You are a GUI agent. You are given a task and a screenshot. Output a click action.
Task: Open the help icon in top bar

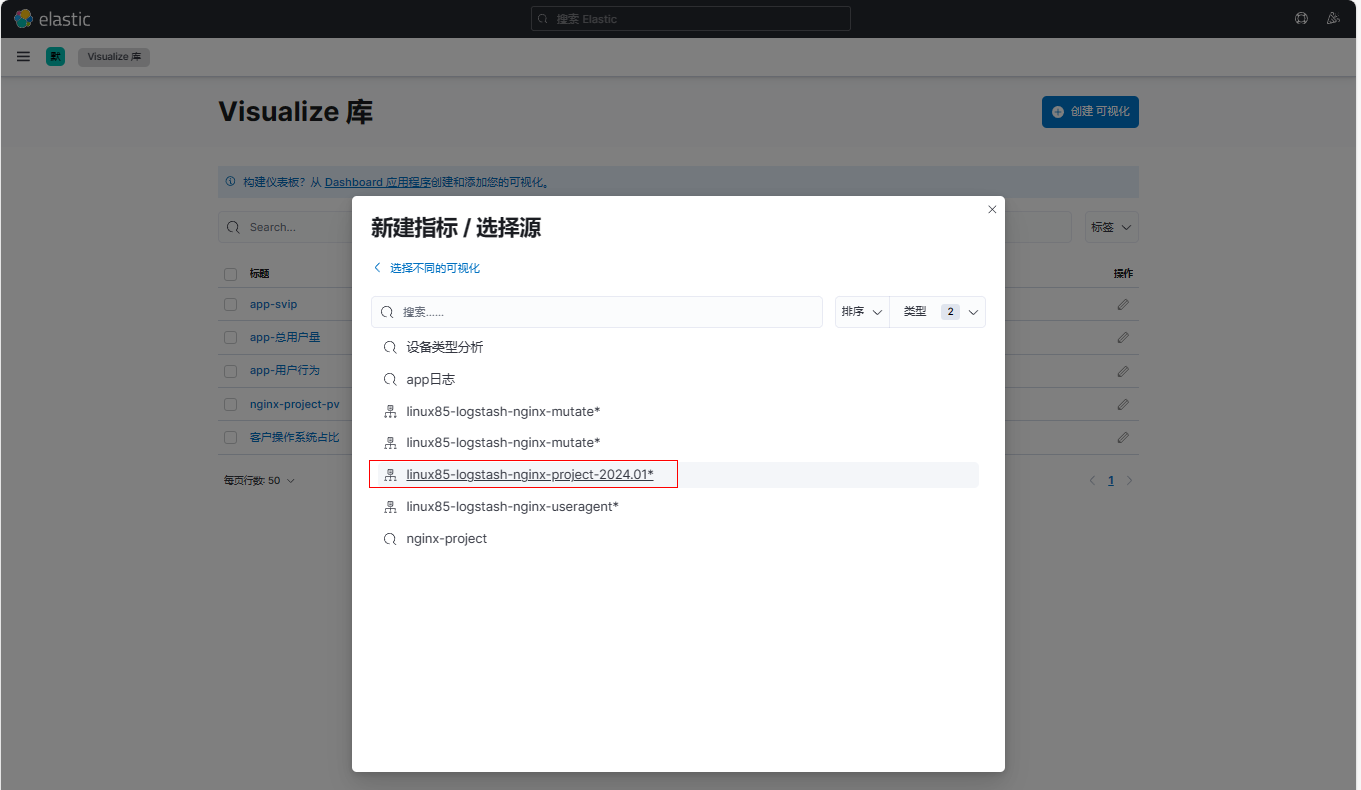(x=1301, y=18)
